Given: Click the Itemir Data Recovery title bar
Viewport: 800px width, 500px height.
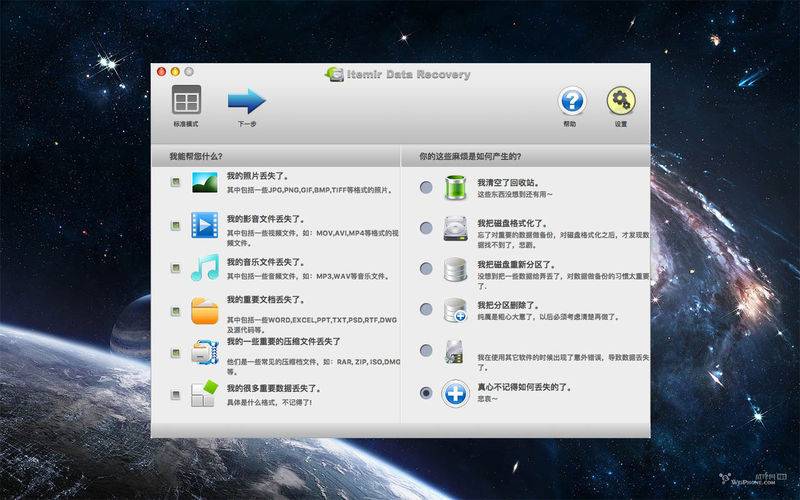Looking at the screenshot, I should [x=400, y=73].
